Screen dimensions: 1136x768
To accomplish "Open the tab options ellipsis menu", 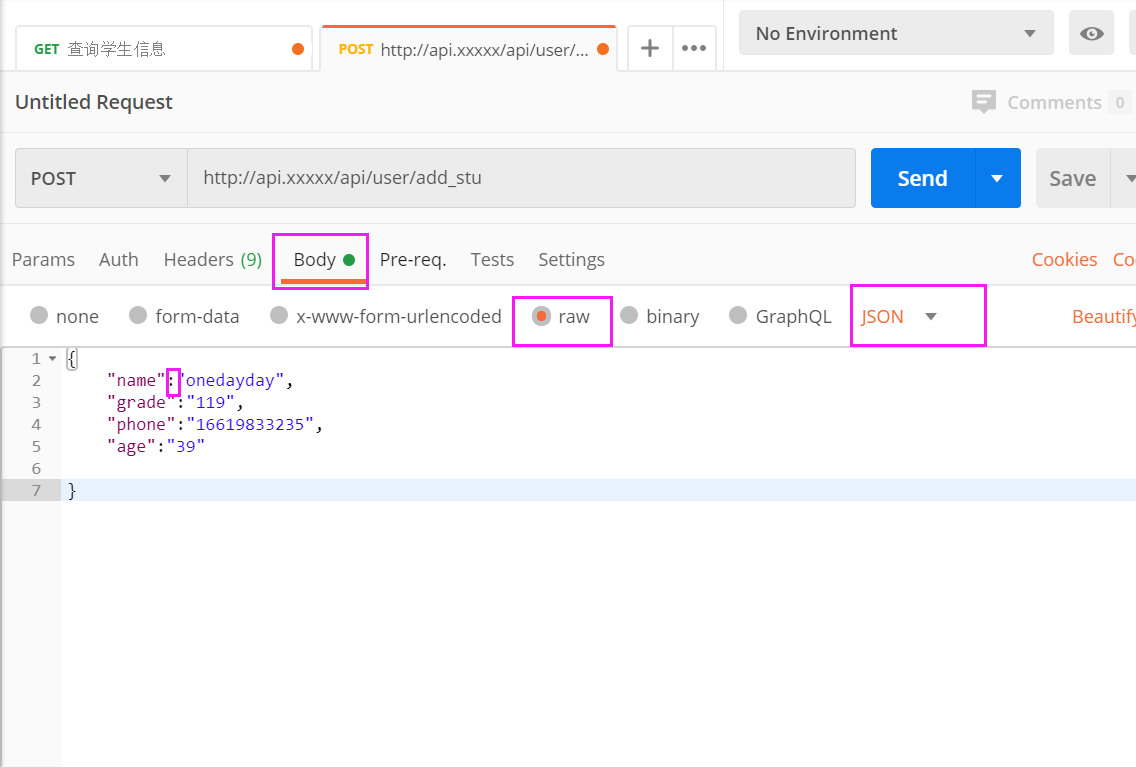I will (x=694, y=48).
